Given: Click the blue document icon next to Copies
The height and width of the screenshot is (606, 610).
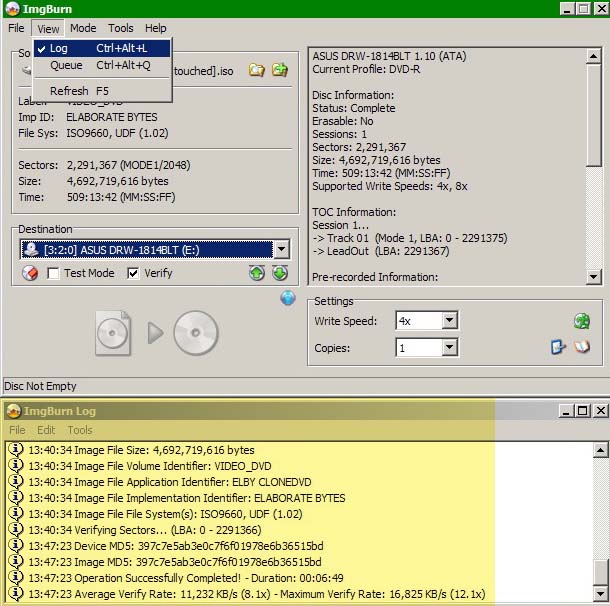Looking at the screenshot, I should click(558, 347).
